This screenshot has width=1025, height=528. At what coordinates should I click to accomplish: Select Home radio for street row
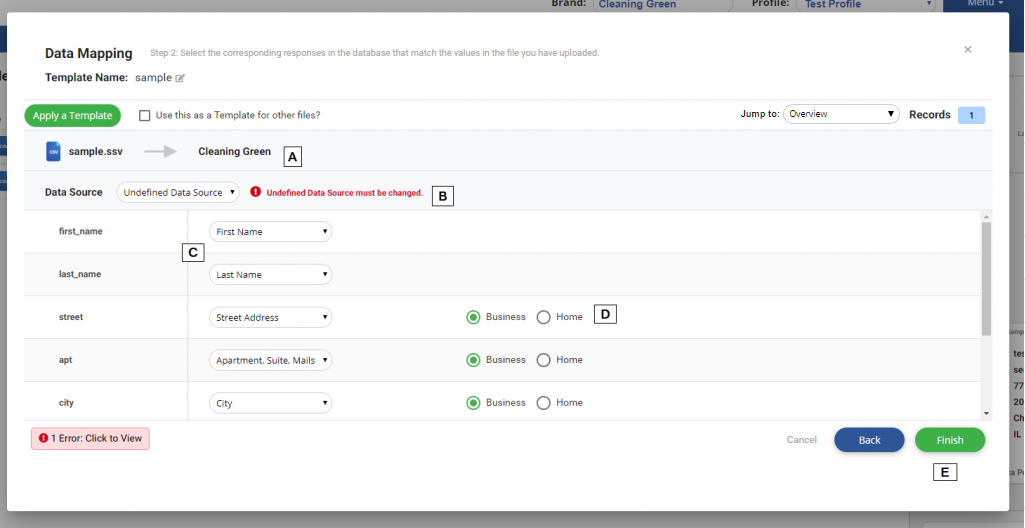pyautogui.click(x=544, y=317)
